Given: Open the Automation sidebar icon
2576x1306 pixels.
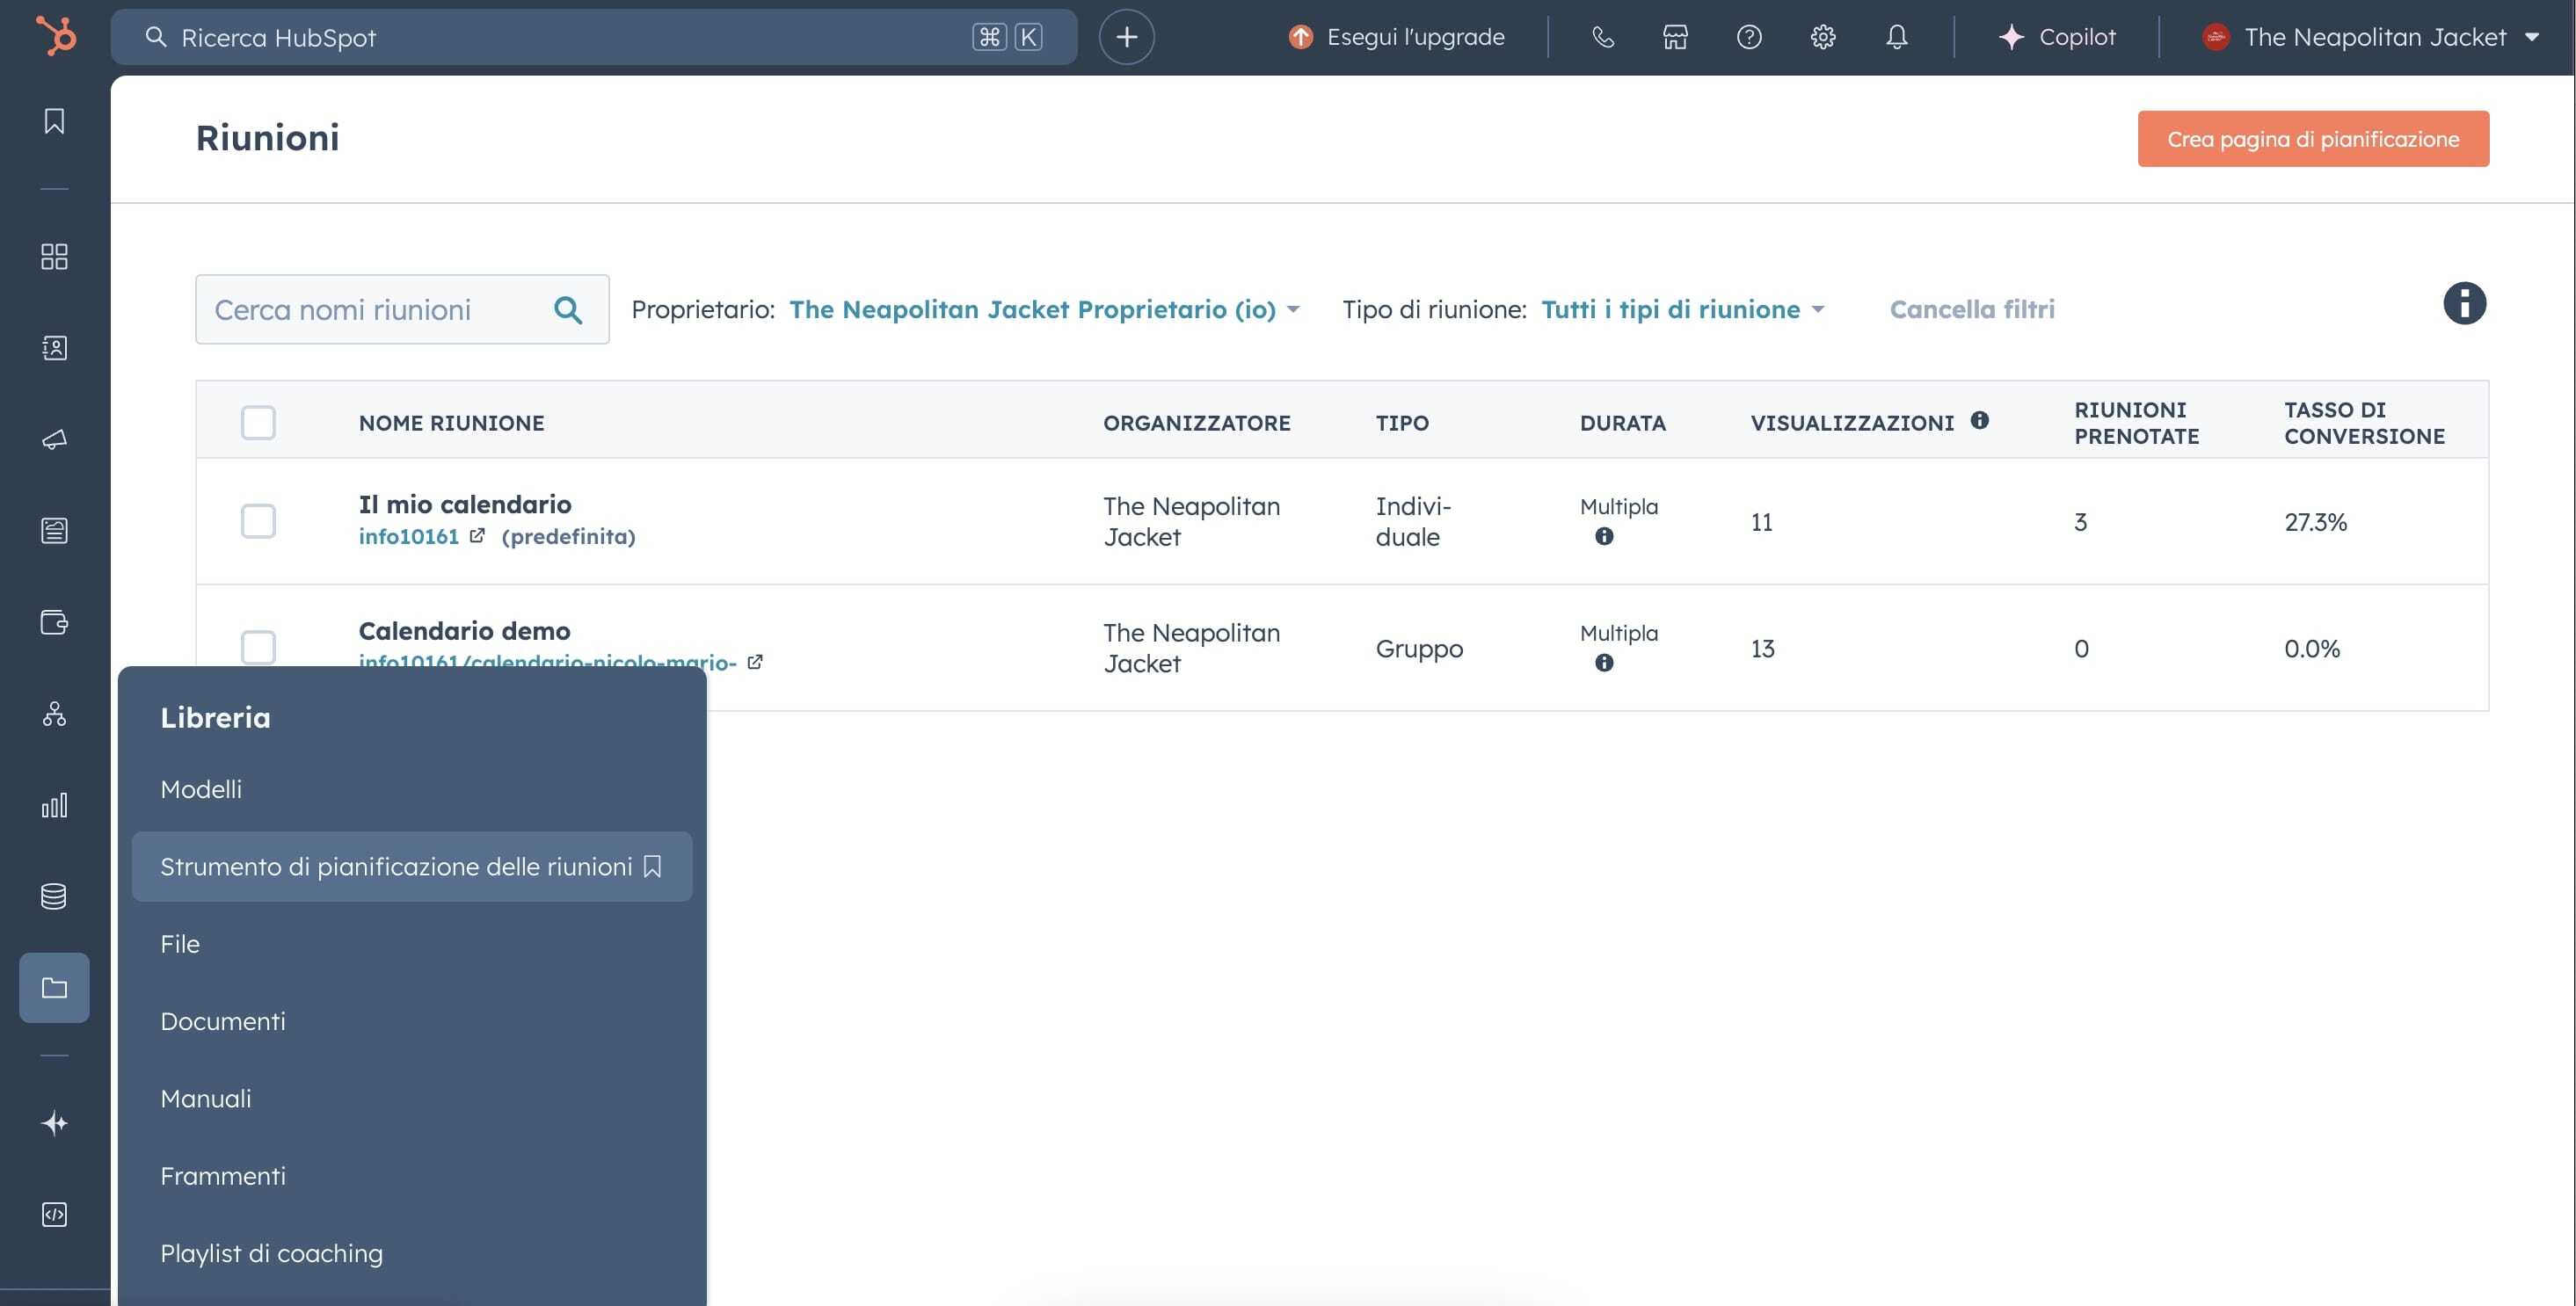Looking at the screenshot, I should click(x=54, y=713).
